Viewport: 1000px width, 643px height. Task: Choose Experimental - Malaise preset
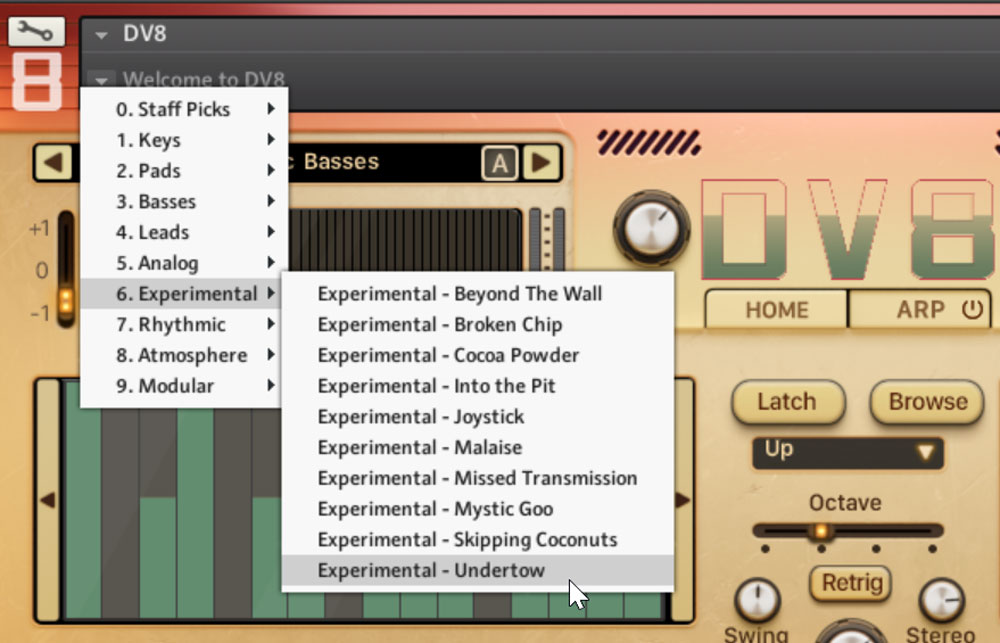pyautogui.click(x=478, y=447)
